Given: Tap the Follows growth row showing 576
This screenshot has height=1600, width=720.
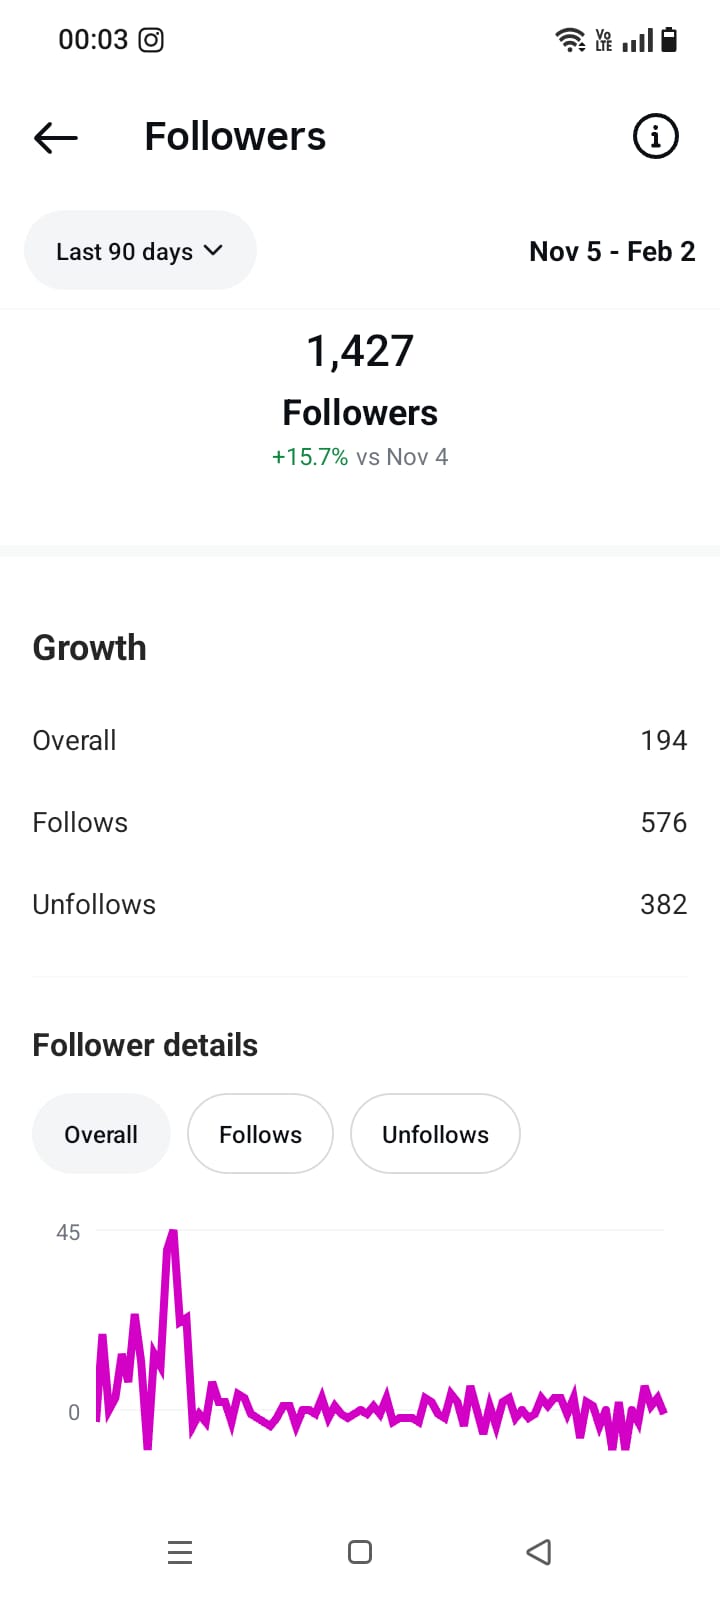Looking at the screenshot, I should tap(360, 822).
